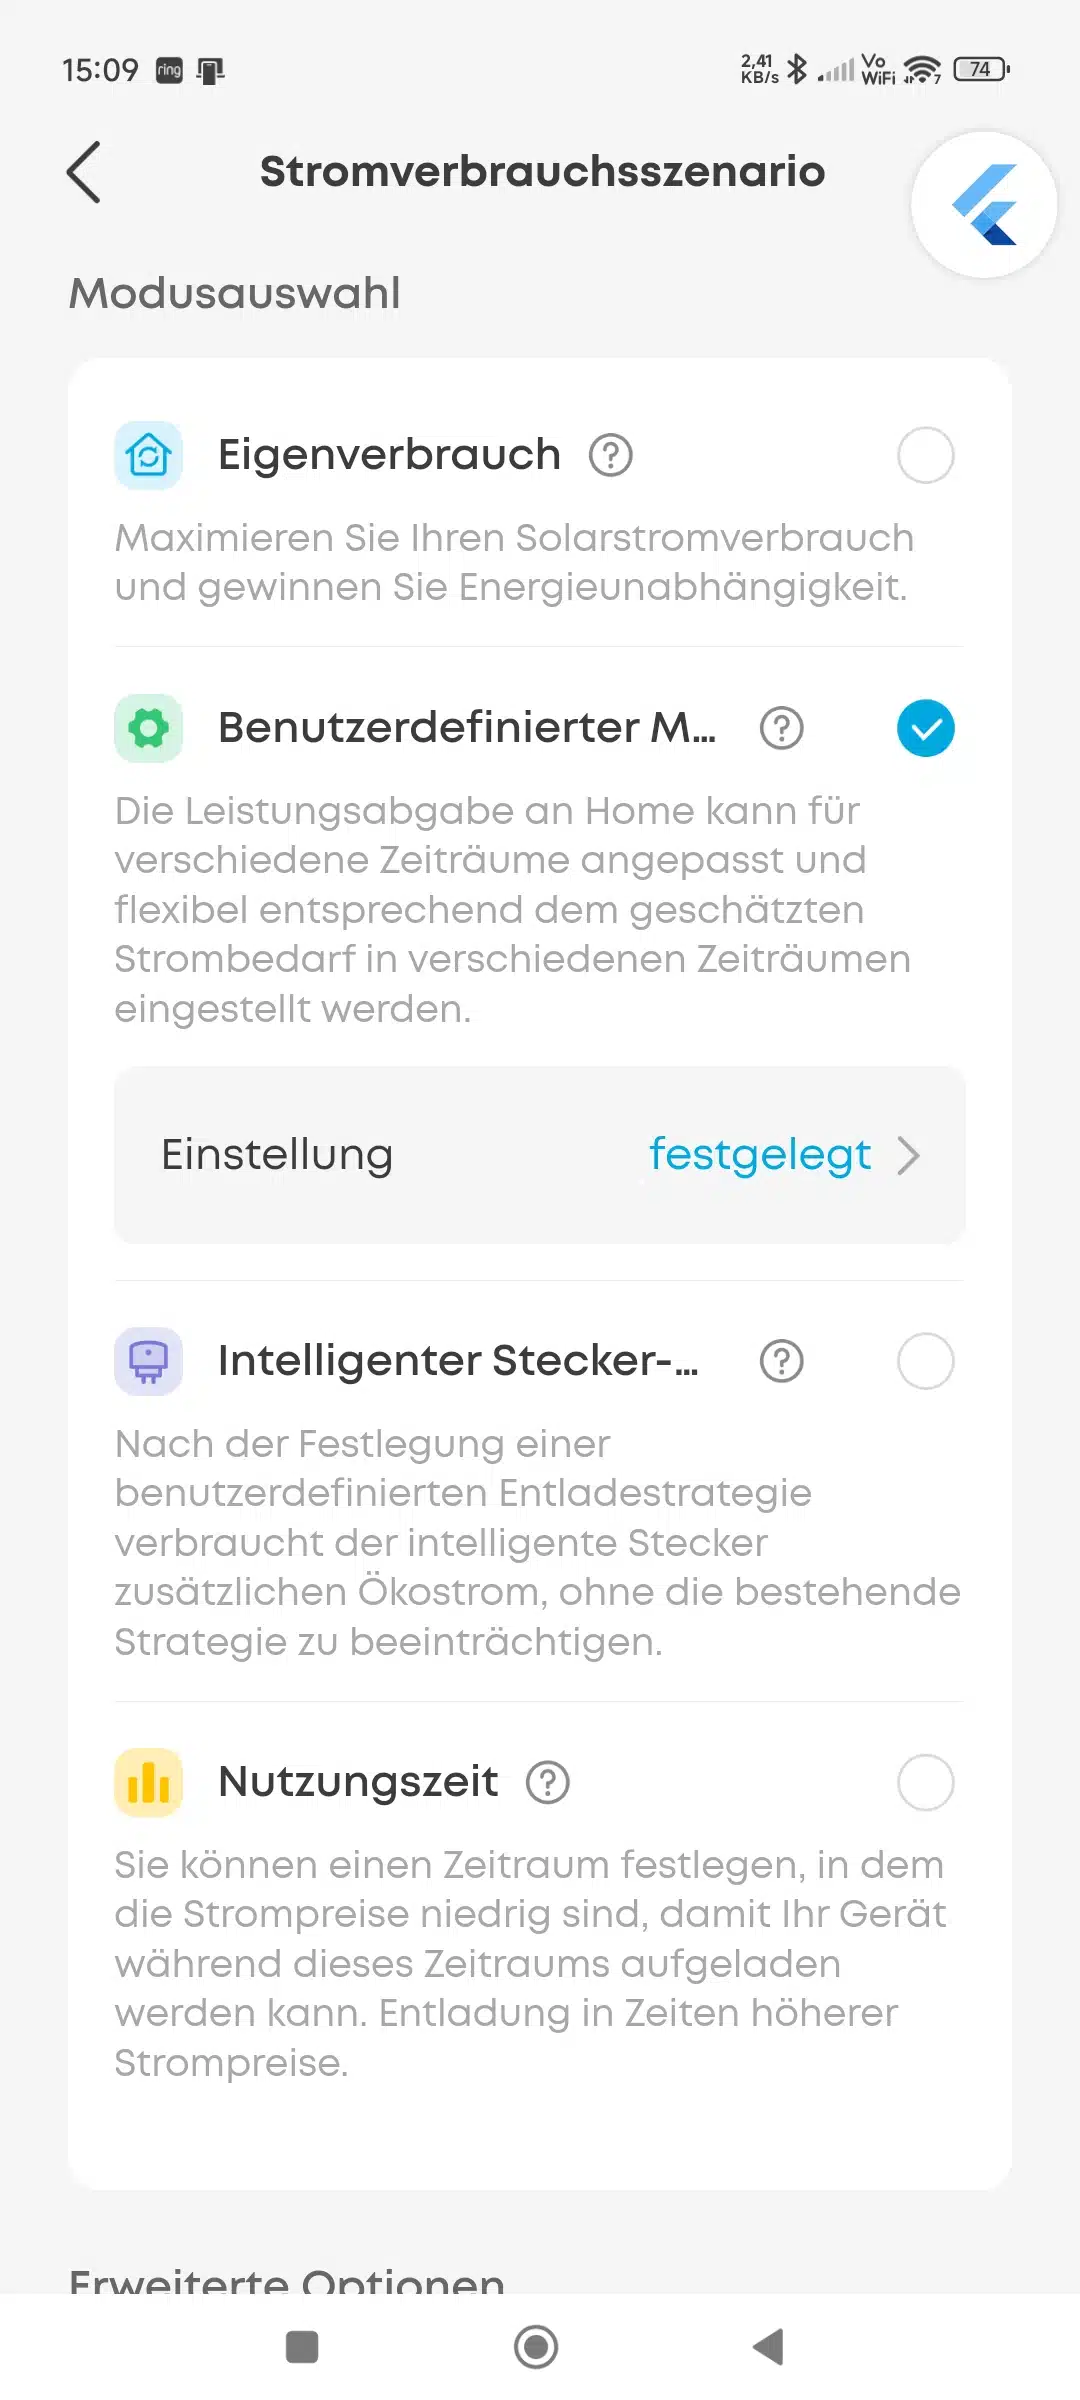This screenshot has height=2400, width=1080.
Task: Open help for Intelligenter Stecker mode
Action: tap(782, 1361)
